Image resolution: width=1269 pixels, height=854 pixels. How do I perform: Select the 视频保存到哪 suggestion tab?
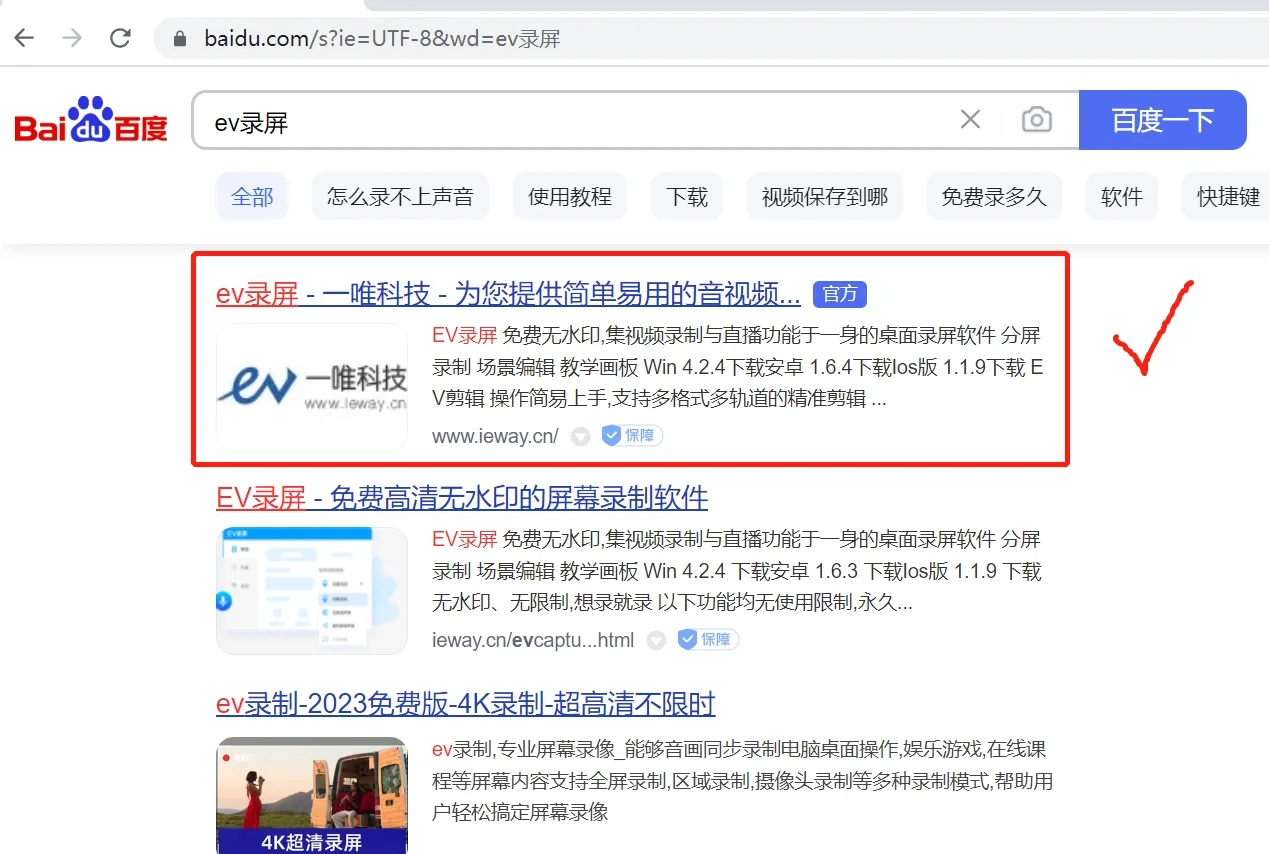coord(825,197)
